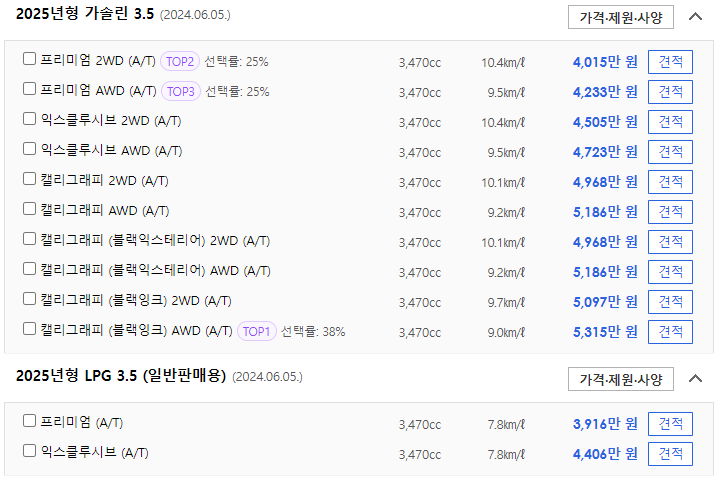Viewport: 722px width, 479px height.
Task: Click the 5,097만 원 price
Action: point(605,302)
